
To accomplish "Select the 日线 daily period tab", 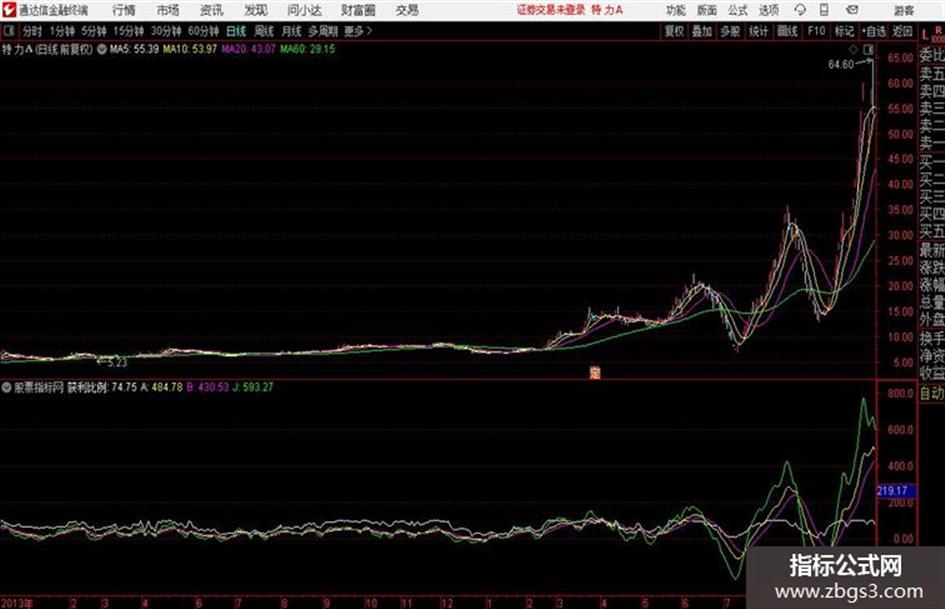I will [236, 31].
